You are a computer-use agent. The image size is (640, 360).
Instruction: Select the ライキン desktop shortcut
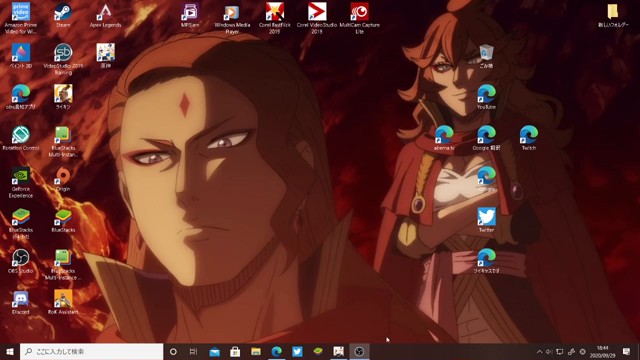63,97
